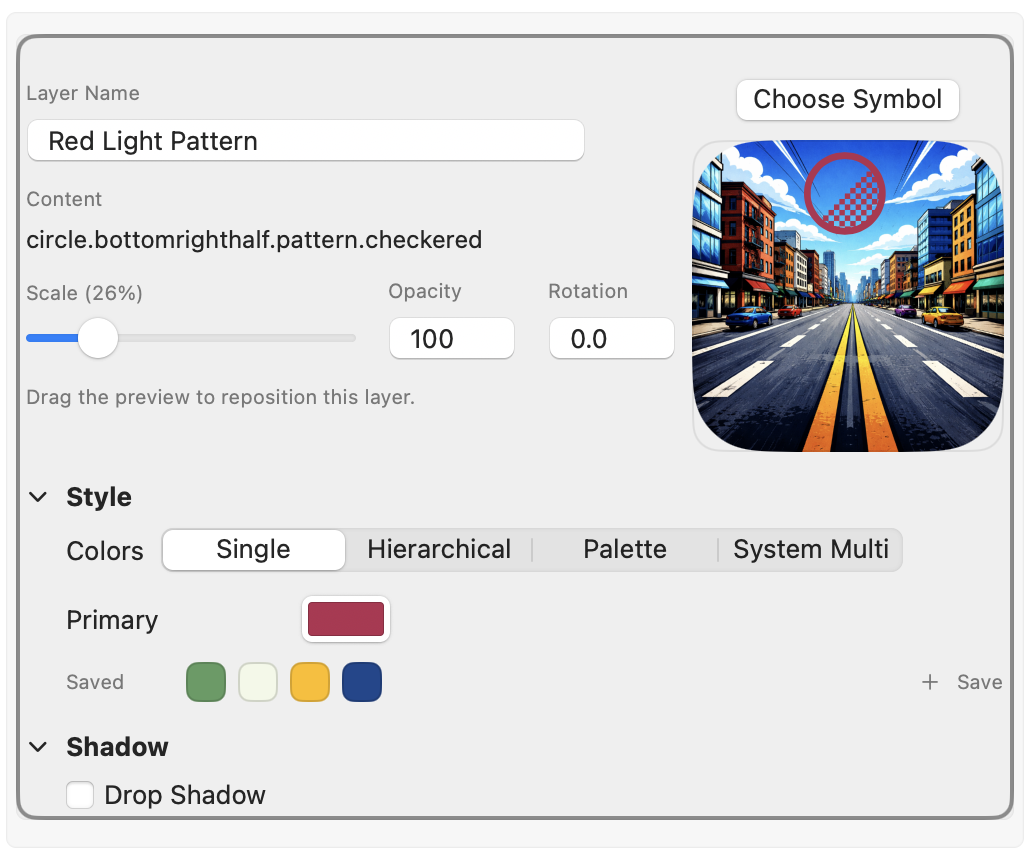Click the Choose Symbol button
Screen dimensions: 1036x860
847,100
